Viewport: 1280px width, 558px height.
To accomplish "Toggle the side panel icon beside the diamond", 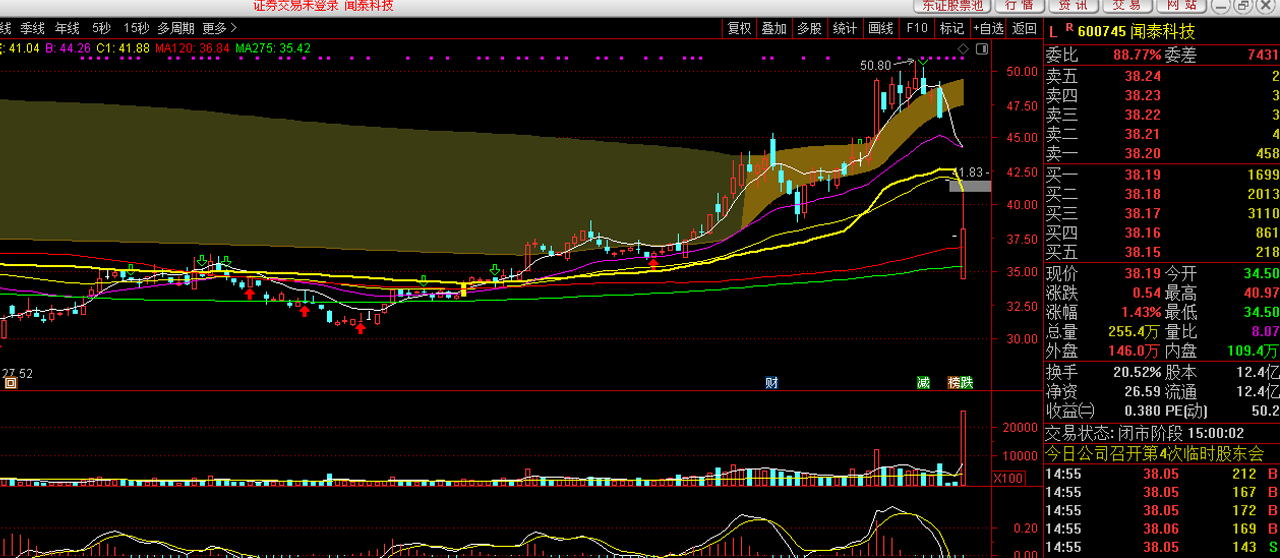I will pyautogui.click(x=982, y=48).
